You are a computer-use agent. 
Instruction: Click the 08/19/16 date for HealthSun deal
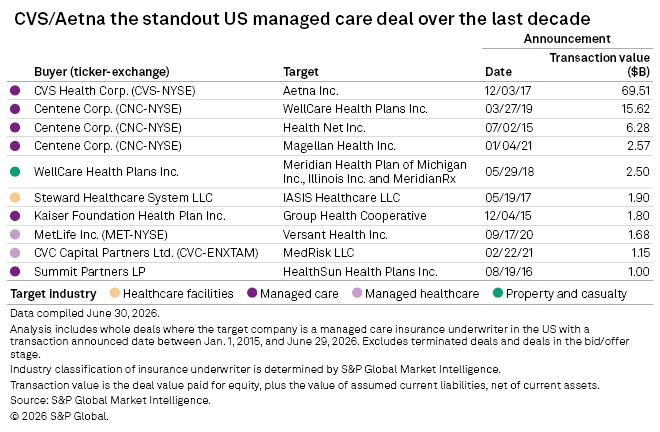click(x=508, y=272)
